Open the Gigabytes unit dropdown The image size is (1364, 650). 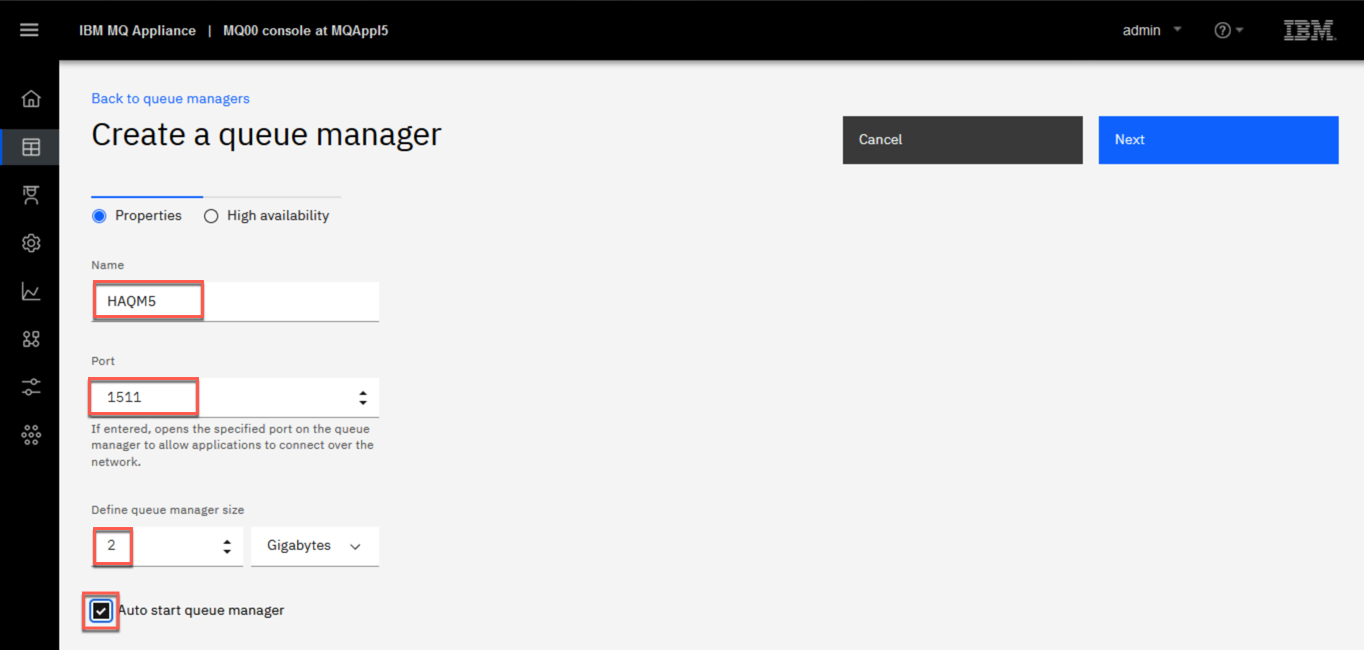[x=315, y=546]
